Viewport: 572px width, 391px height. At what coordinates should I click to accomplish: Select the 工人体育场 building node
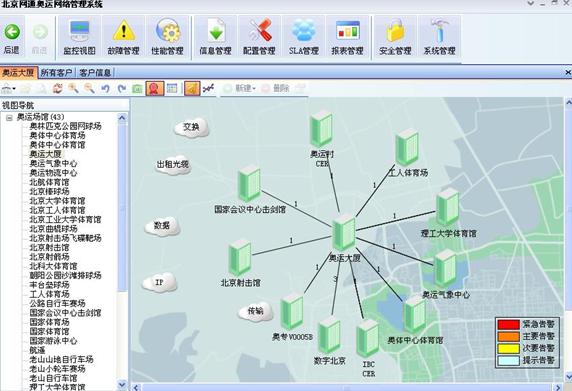coord(407,147)
